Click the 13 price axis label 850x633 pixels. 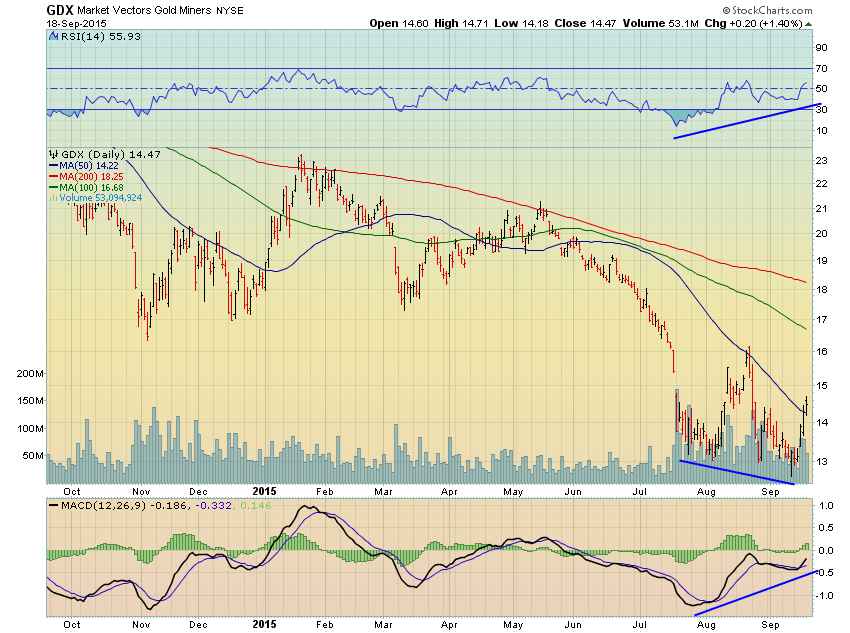click(821, 462)
